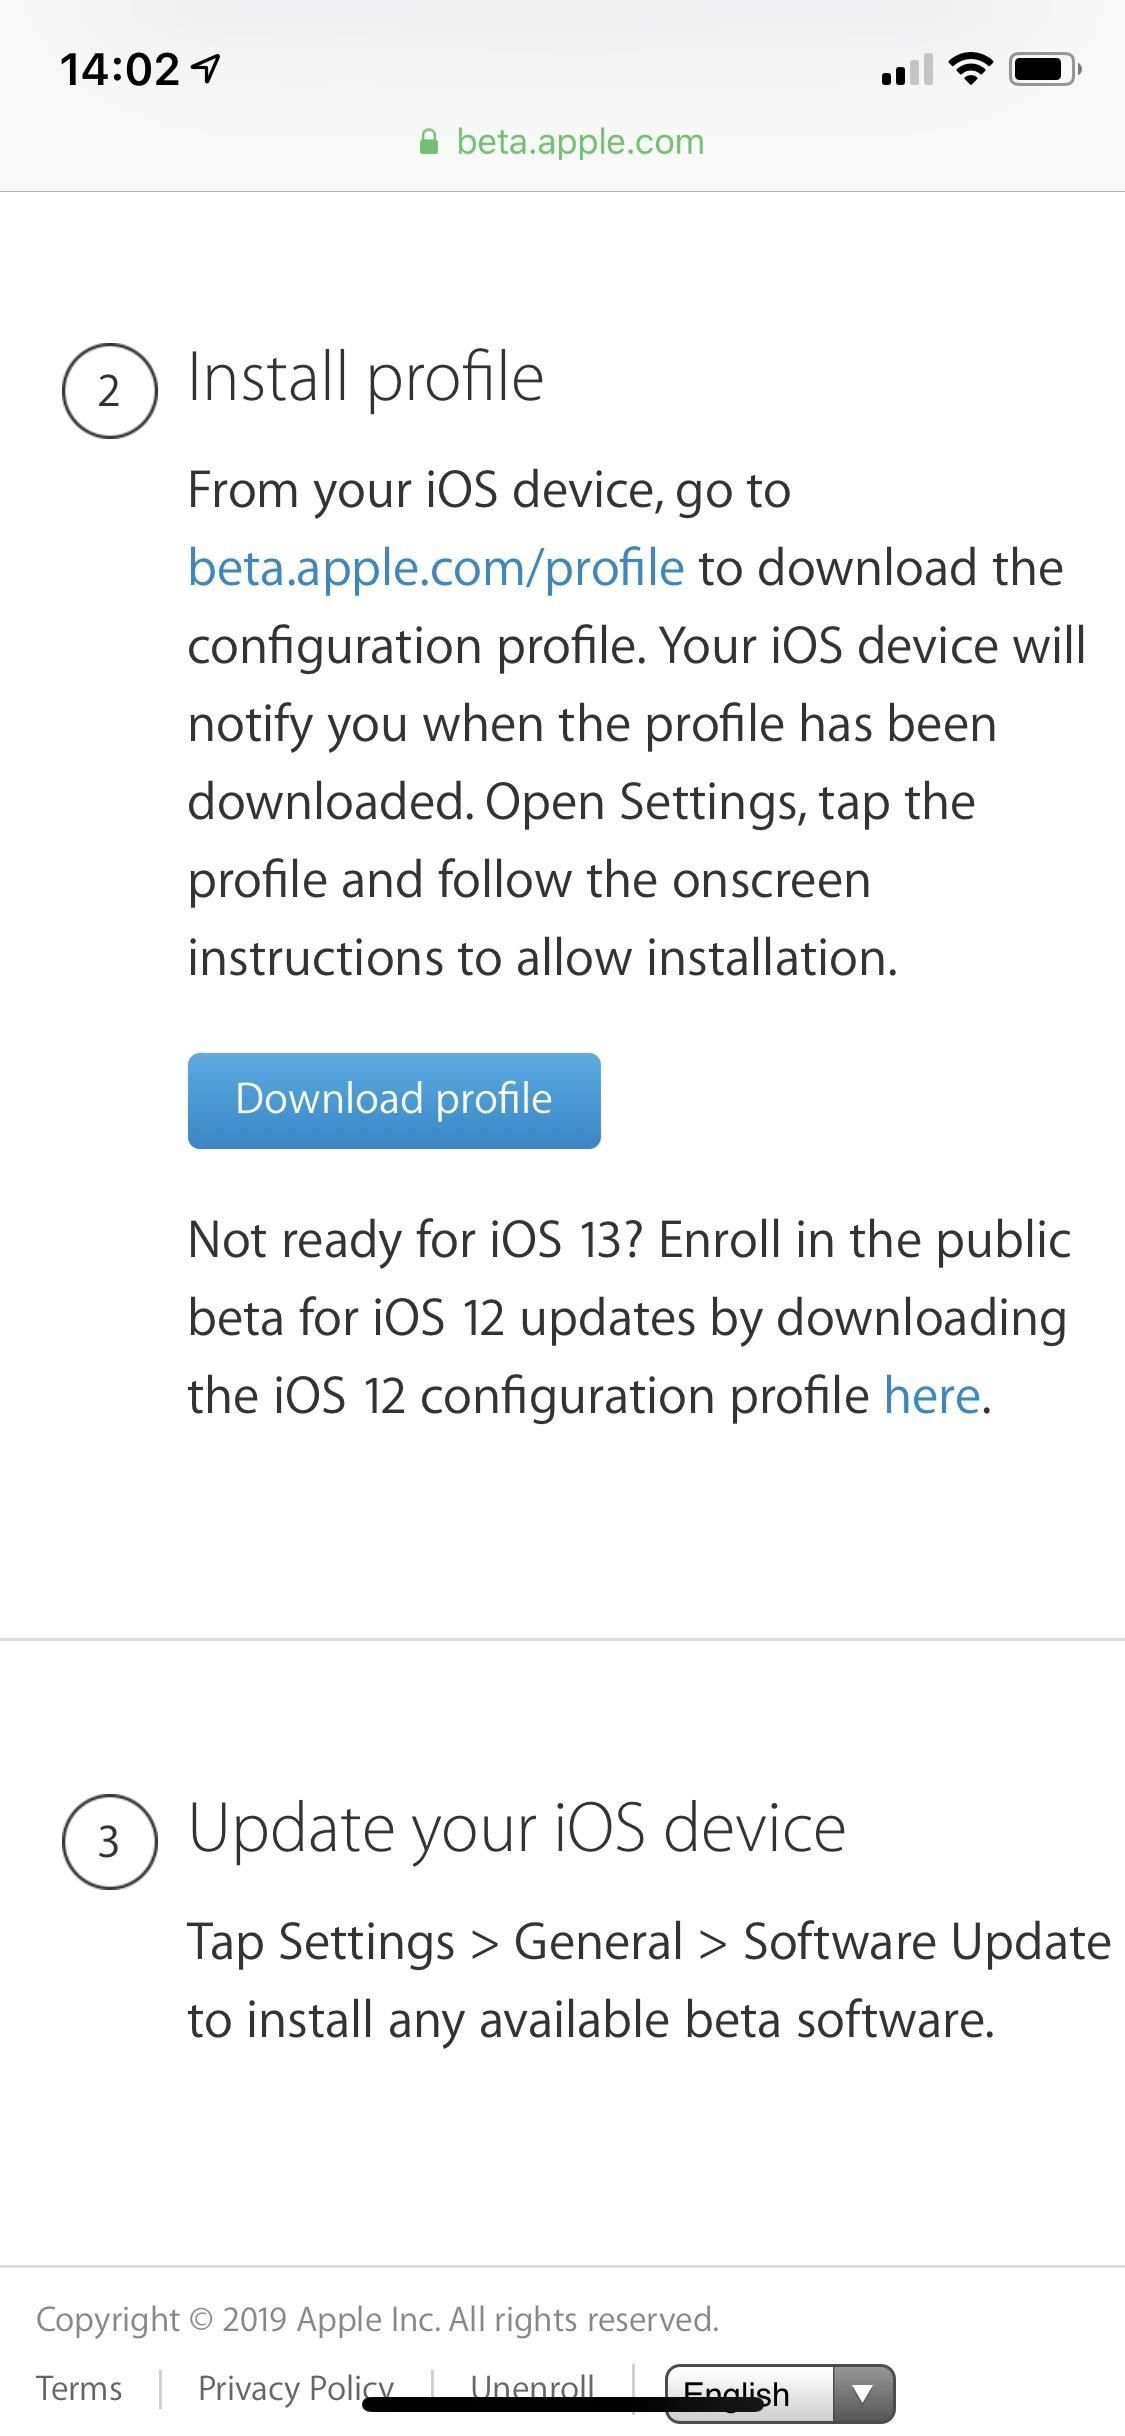The image size is (1125, 2436).
Task: Tap the padlock icon beside beta.apple.com
Action: click(x=430, y=140)
